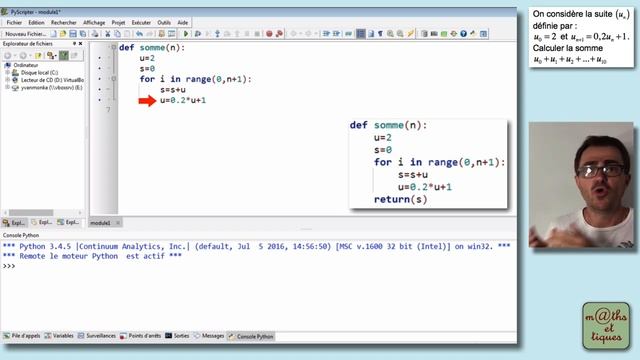640x360 pixels.
Task: Click the Zoom In magnifier icon
Action: click(x=390, y=34)
